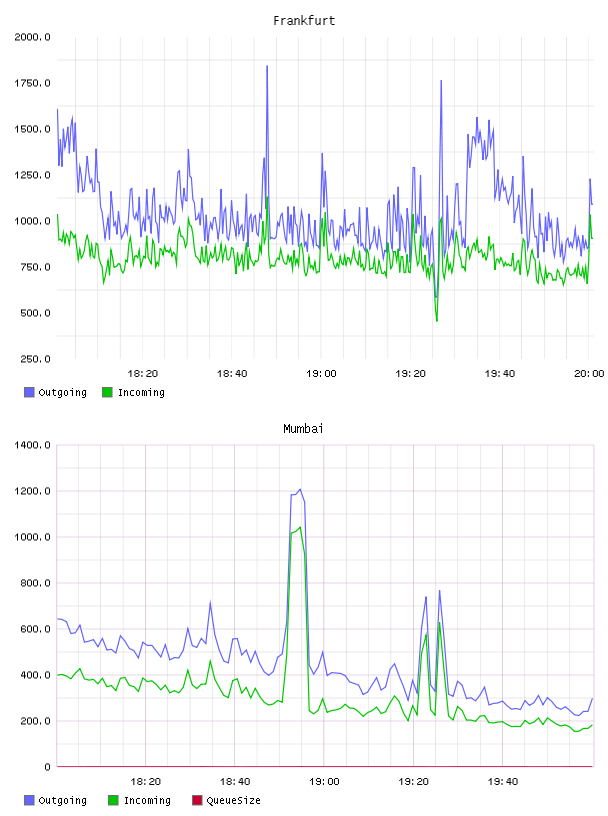Viewport: 608px width, 816px height.
Task: Click the blue Outgoing swatch in Frankfurt legend
Action: pyautogui.click(x=29, y=392)
